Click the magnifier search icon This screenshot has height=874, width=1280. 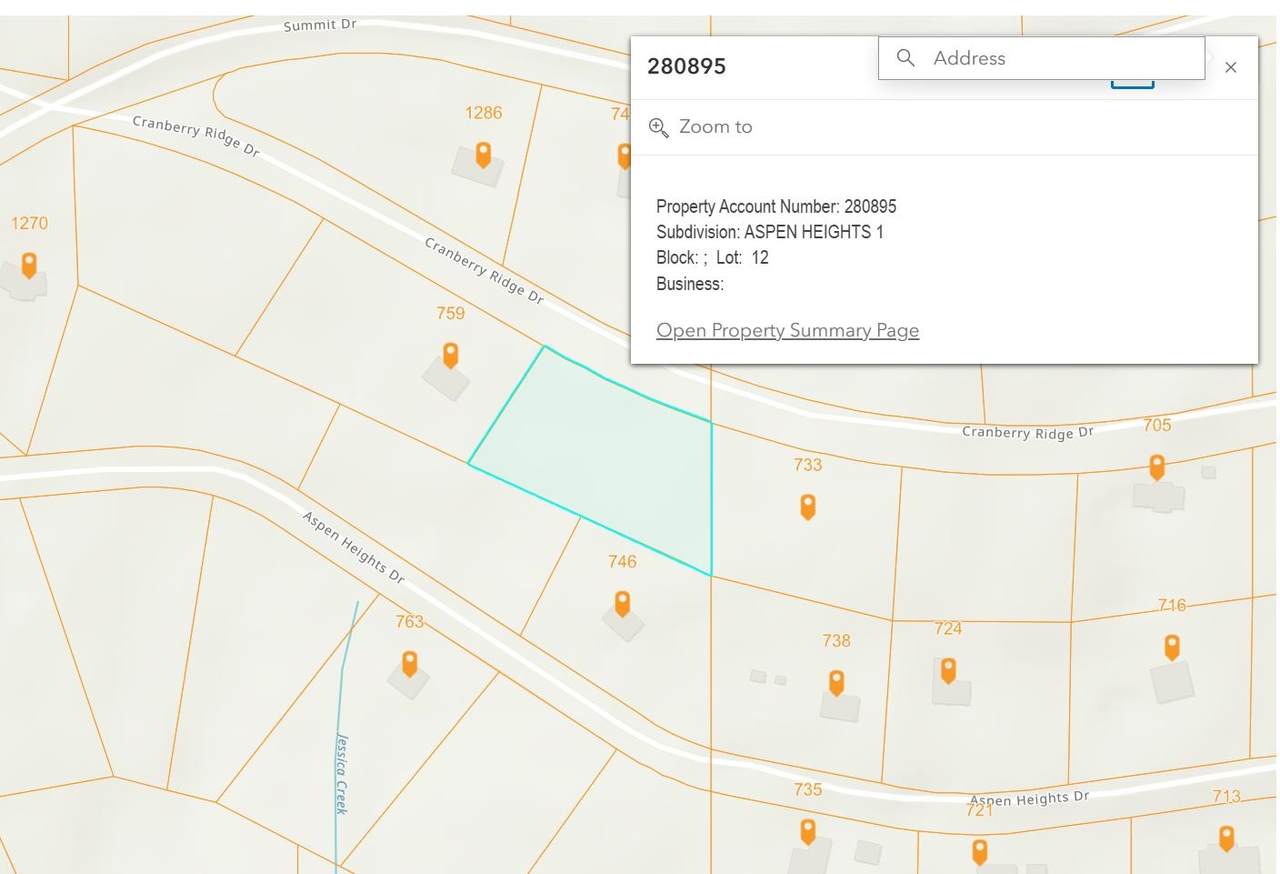pos(906,58)
